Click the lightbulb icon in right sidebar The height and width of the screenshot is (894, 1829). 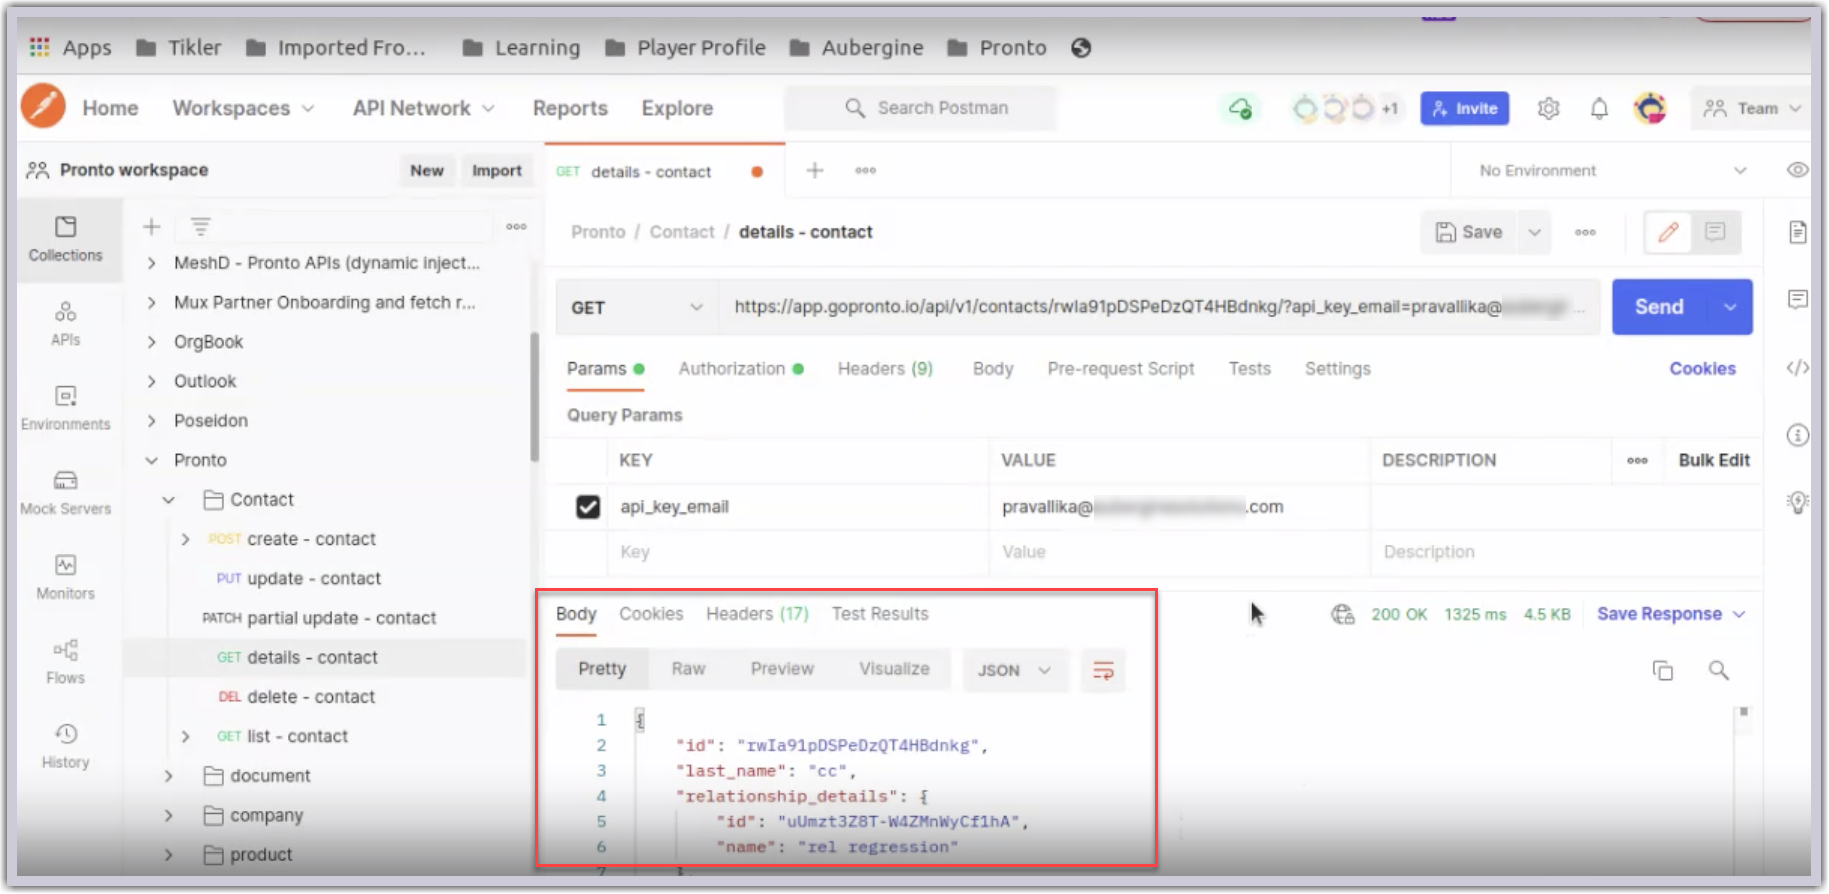tap(1797, 502)
